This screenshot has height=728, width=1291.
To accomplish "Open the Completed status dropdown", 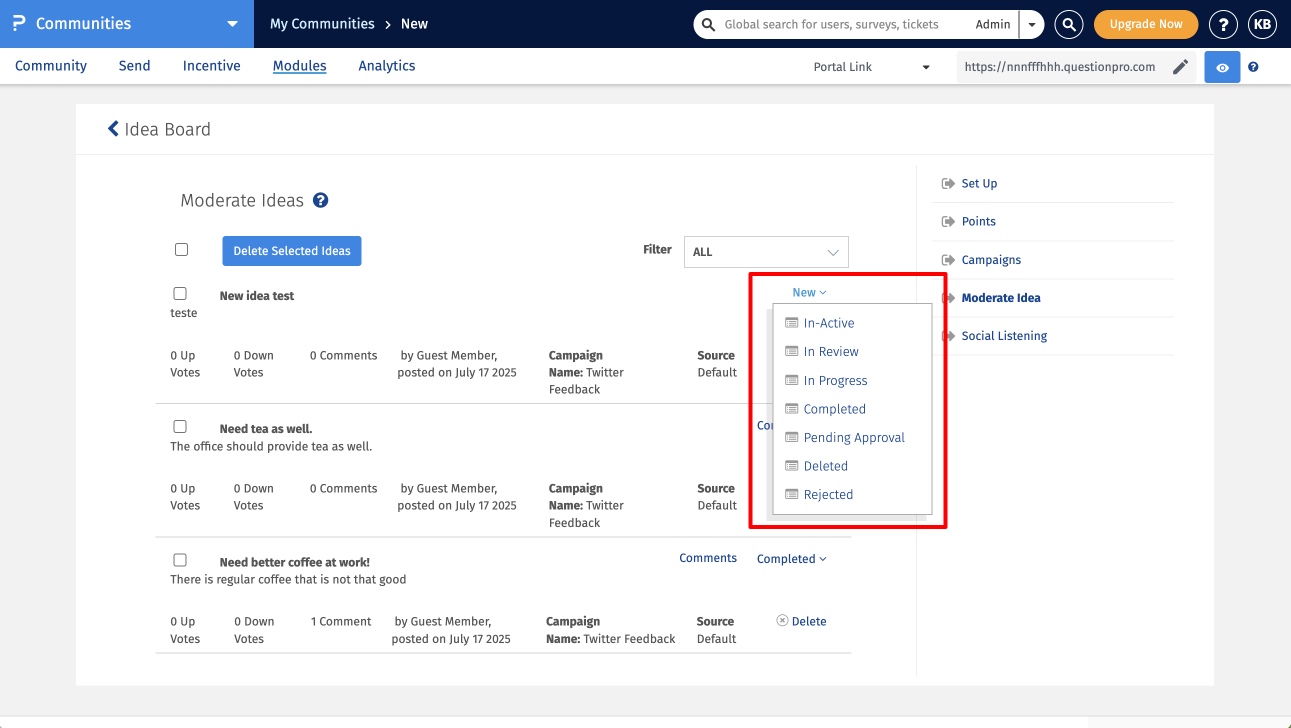I will point(791,559).
